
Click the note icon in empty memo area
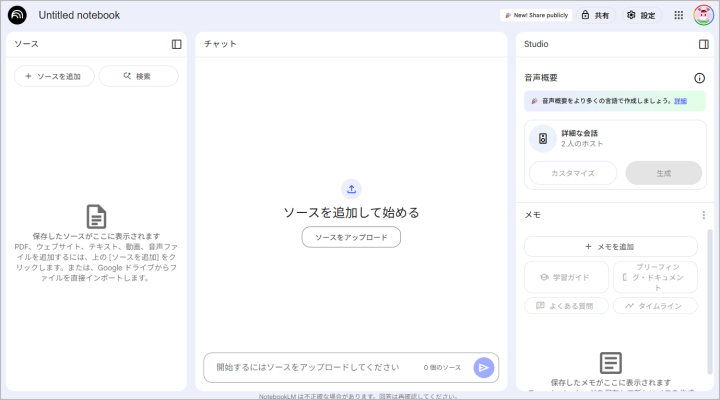[611, 363]
